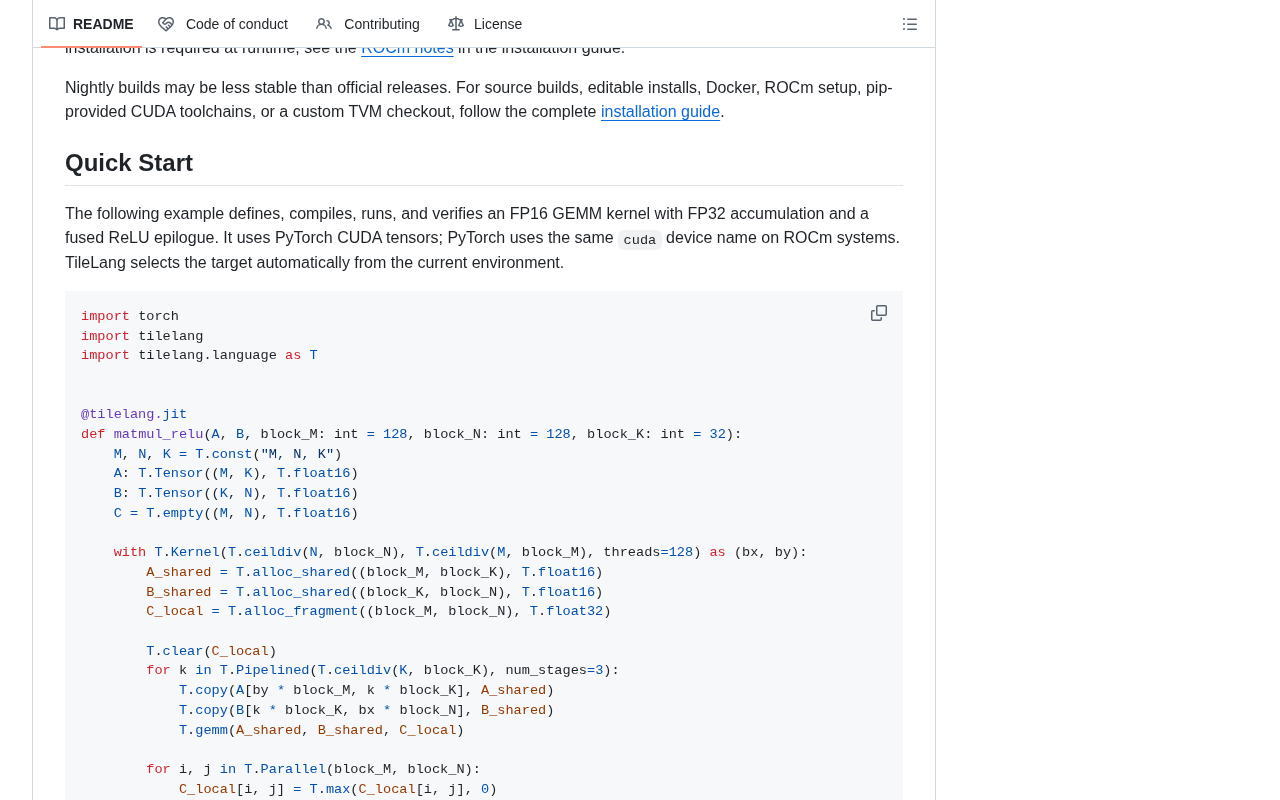Click the '@tilelang.jit' decorator line
The width and height of the screenshot is (1280, 800).
click(134, 414)
